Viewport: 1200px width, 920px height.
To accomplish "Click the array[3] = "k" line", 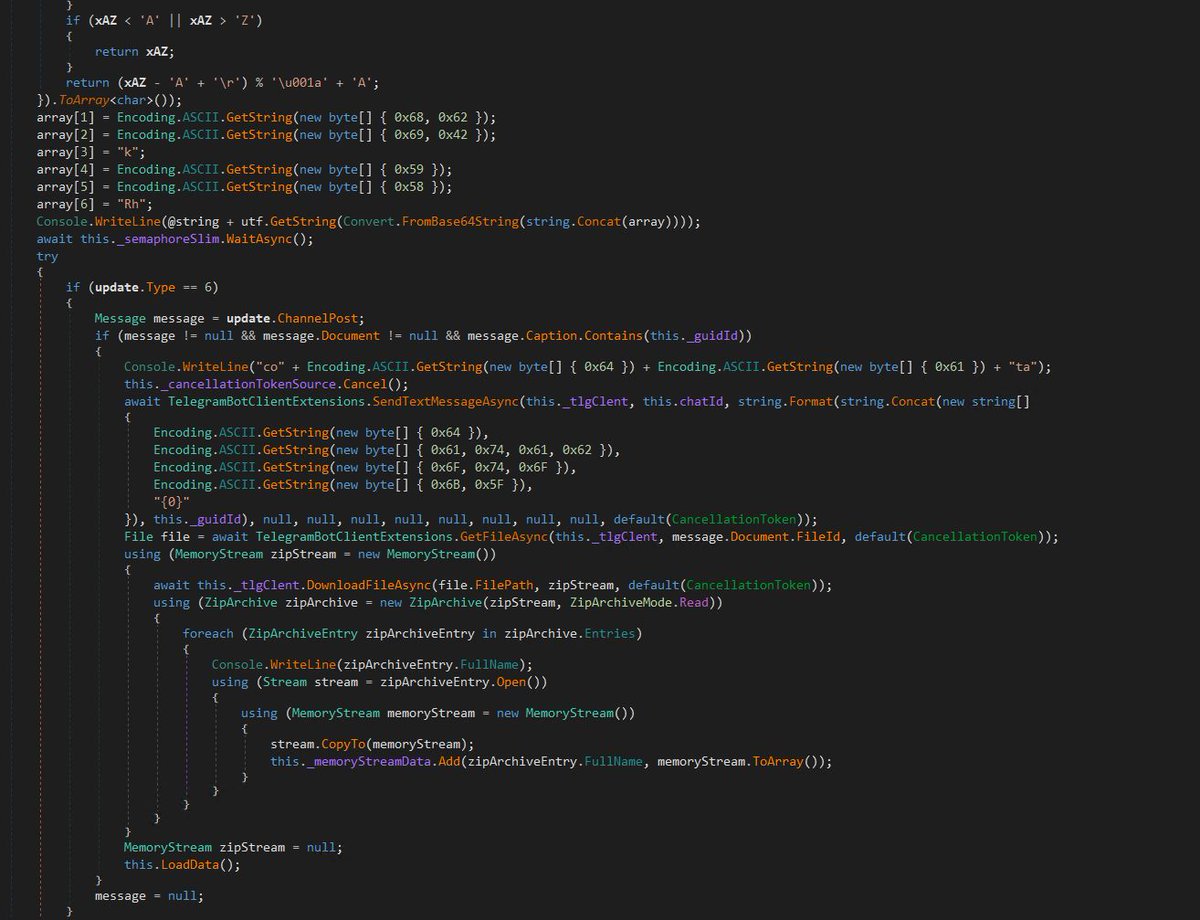I will (x=91, y=151).
